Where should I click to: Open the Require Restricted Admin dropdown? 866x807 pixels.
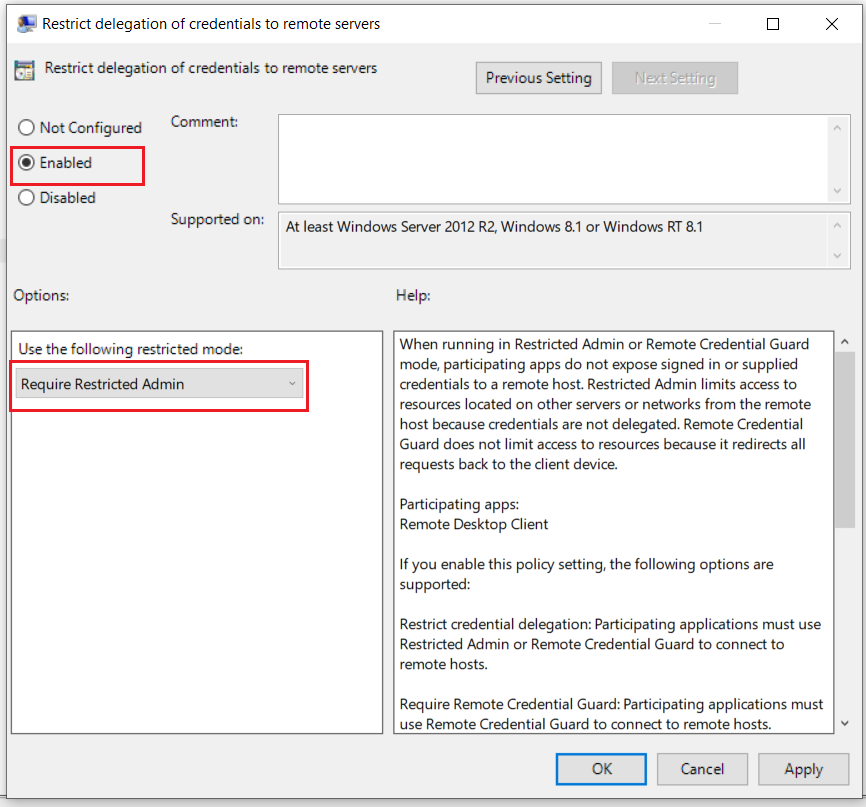(160, 384)
